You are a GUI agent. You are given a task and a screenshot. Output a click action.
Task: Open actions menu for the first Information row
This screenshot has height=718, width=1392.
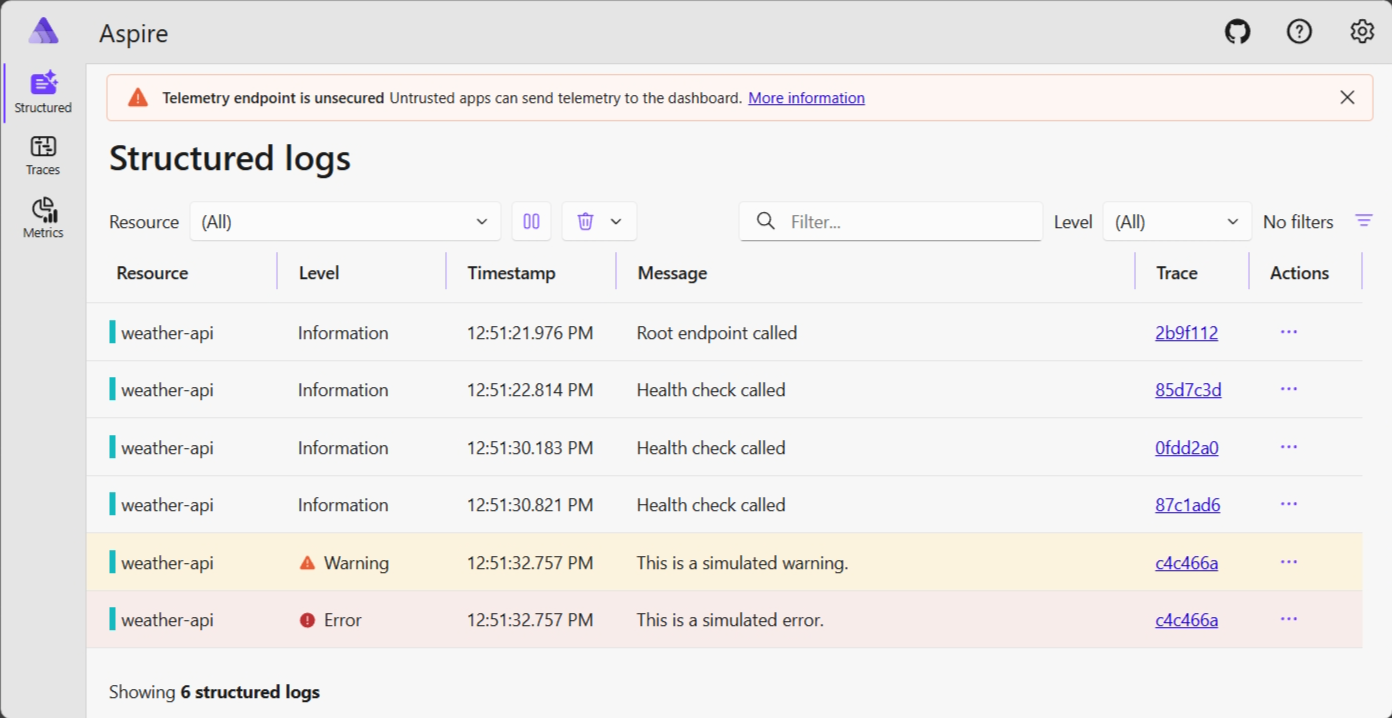[x=1288, y=332]
